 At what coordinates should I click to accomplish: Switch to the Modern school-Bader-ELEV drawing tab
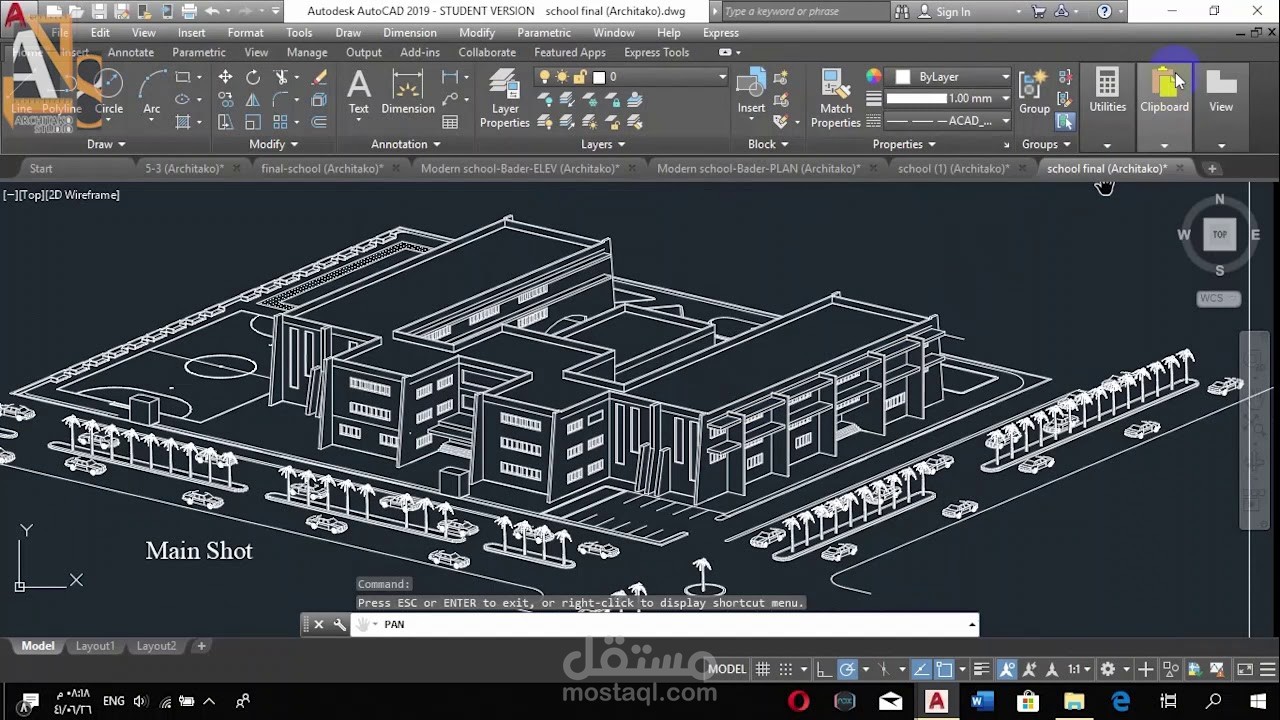click(521, 168)
